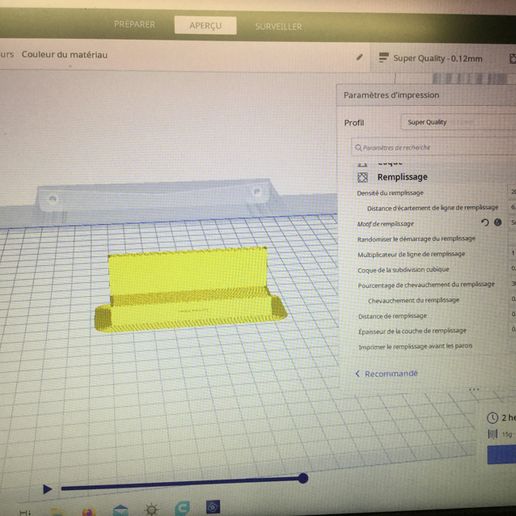Select the indented Chevauchement du remplissage setting

(x=414, y=301)
